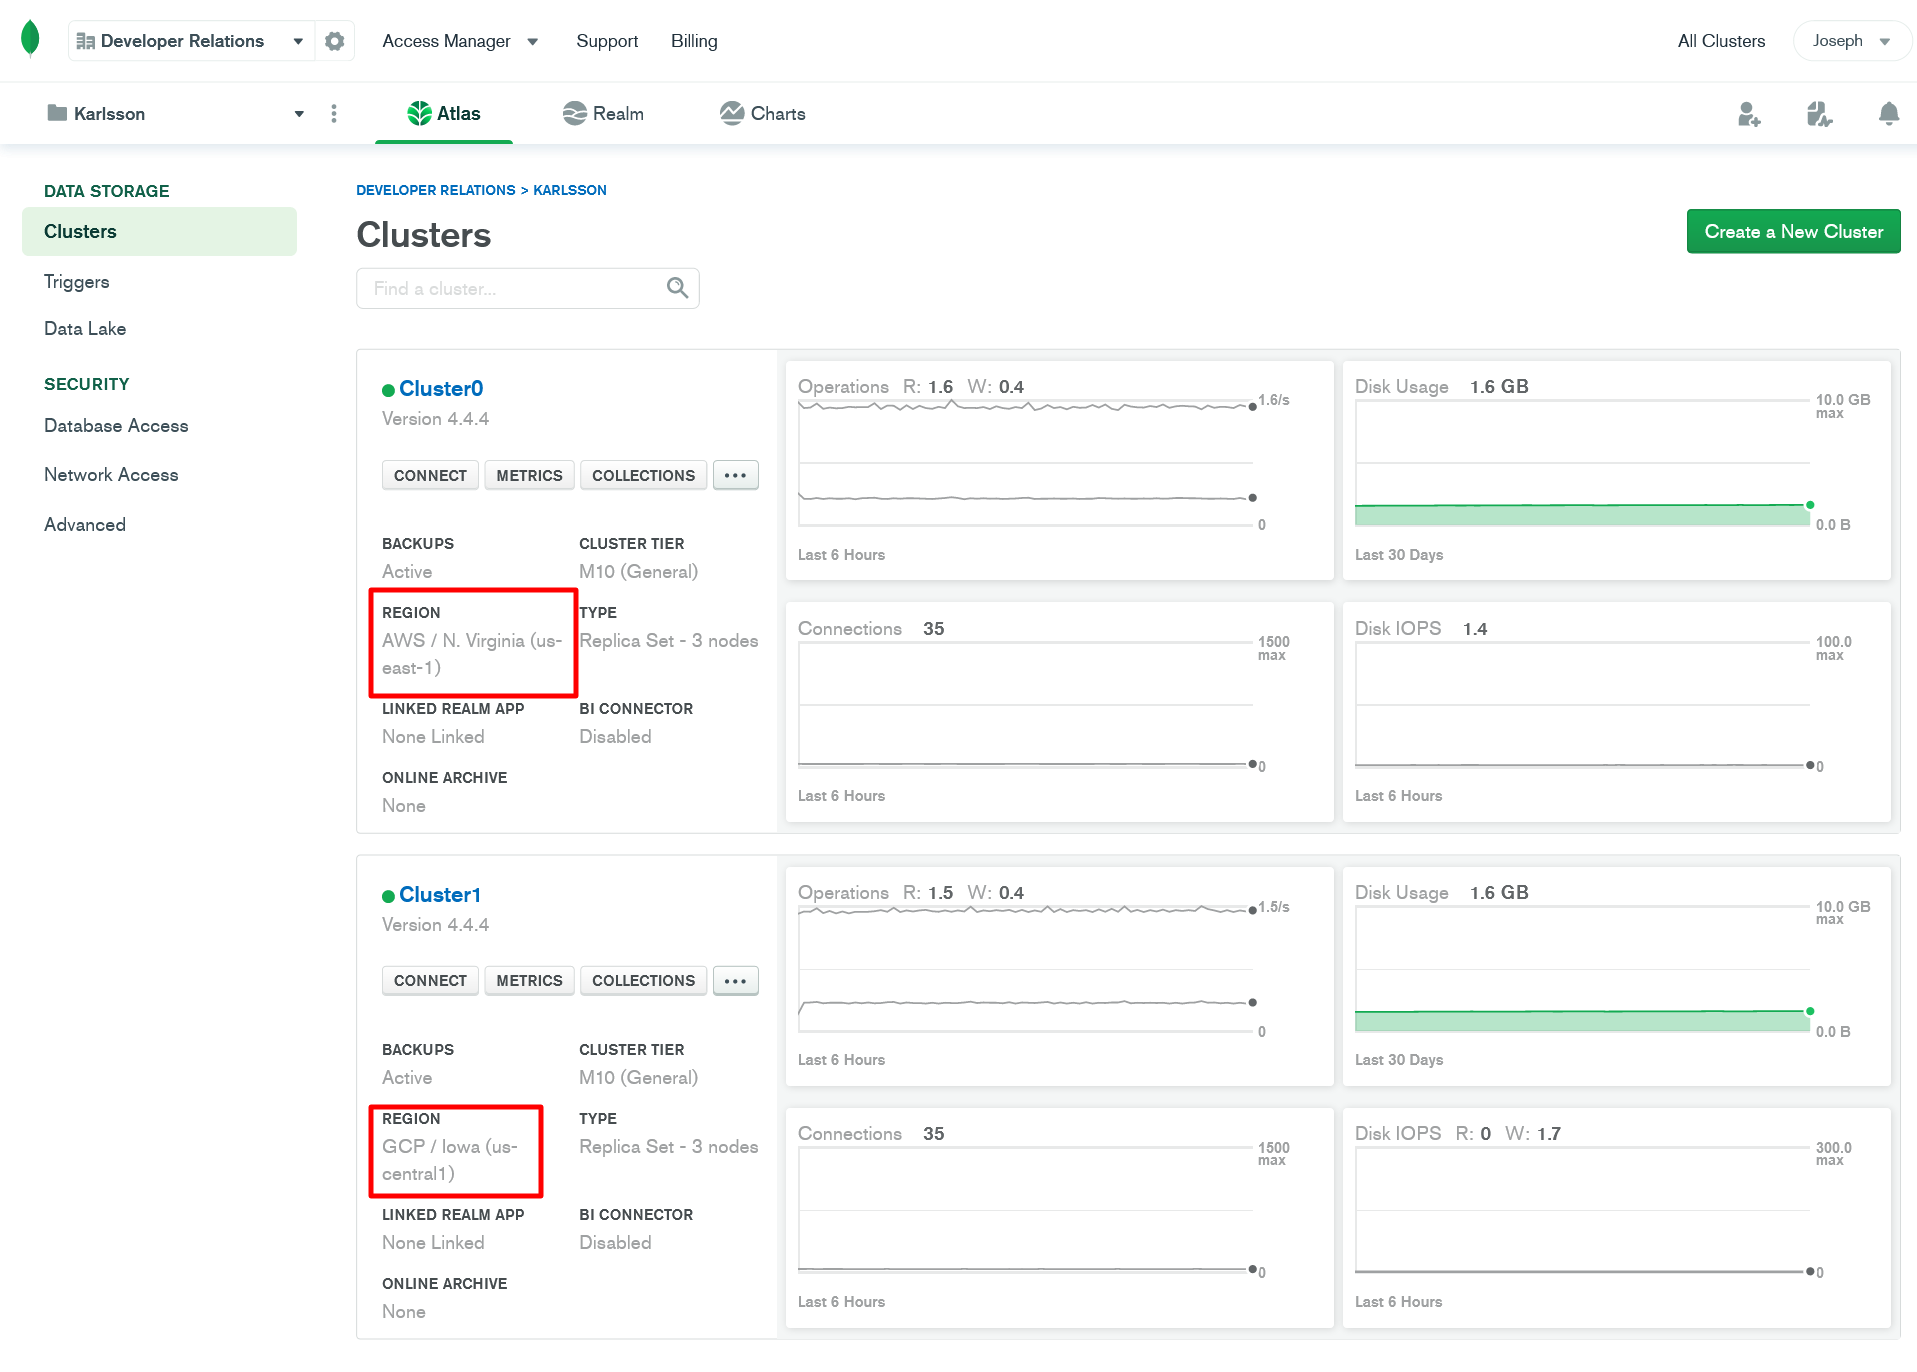The image size is (1917, 1372).
Task: Click the Karlsson folder icon
Action: pos(57,113)
